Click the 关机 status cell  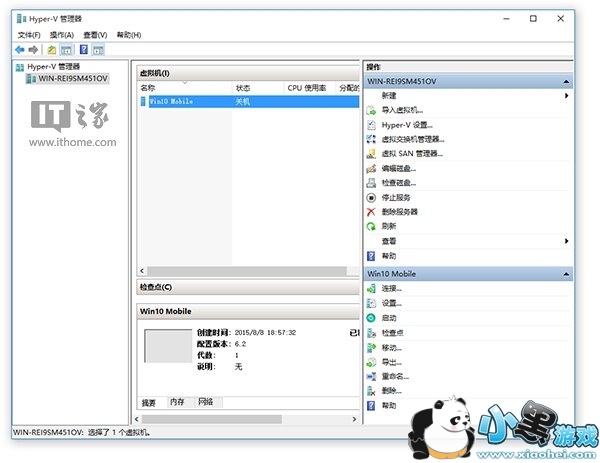pyautogui.click(x=243, y=101)
